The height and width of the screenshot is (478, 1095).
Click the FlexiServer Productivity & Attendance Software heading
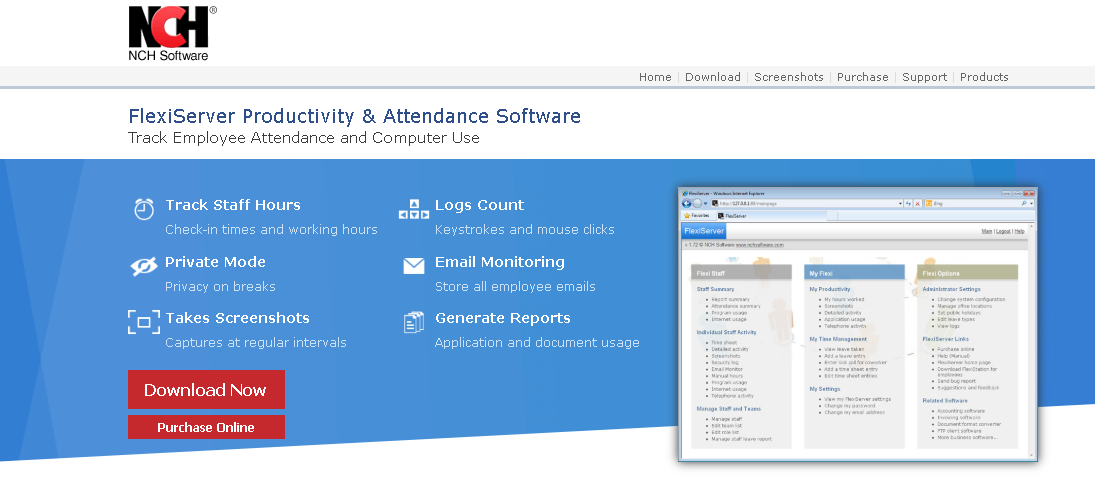point(354,116)
